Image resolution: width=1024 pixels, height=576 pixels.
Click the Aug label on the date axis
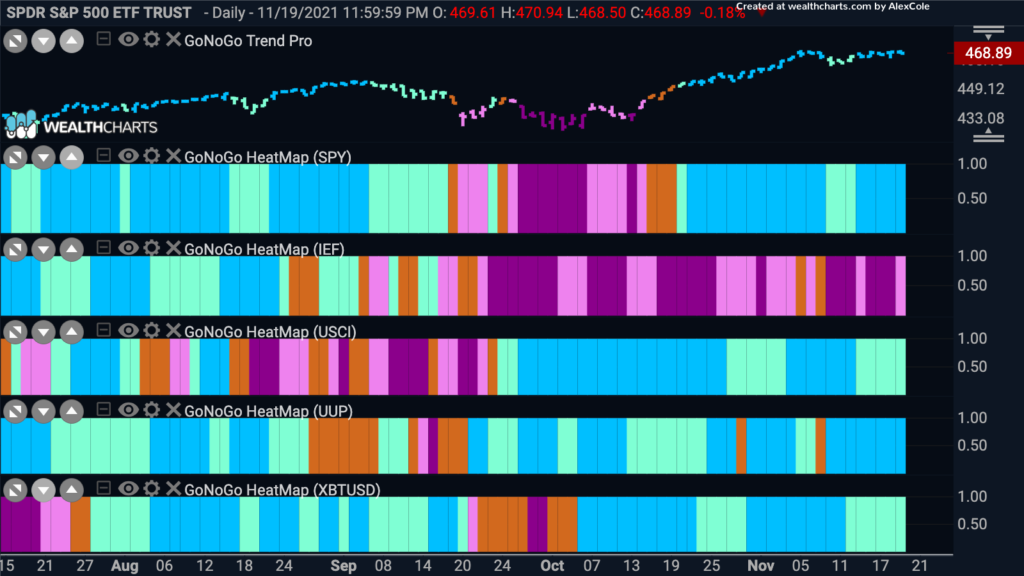pos(125,566)
